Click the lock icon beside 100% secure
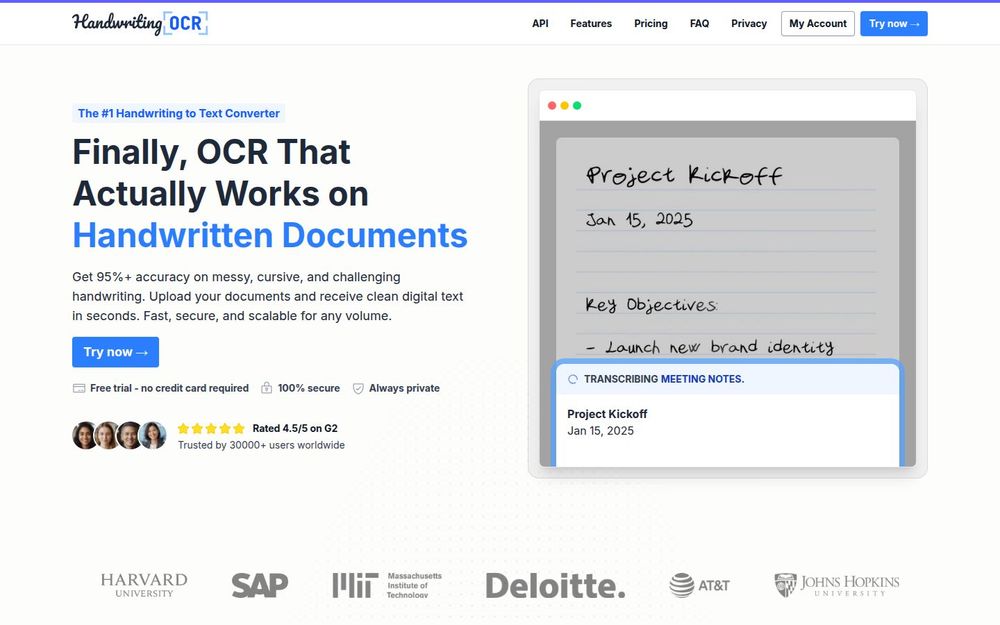1000x625 pixels. 267,388
